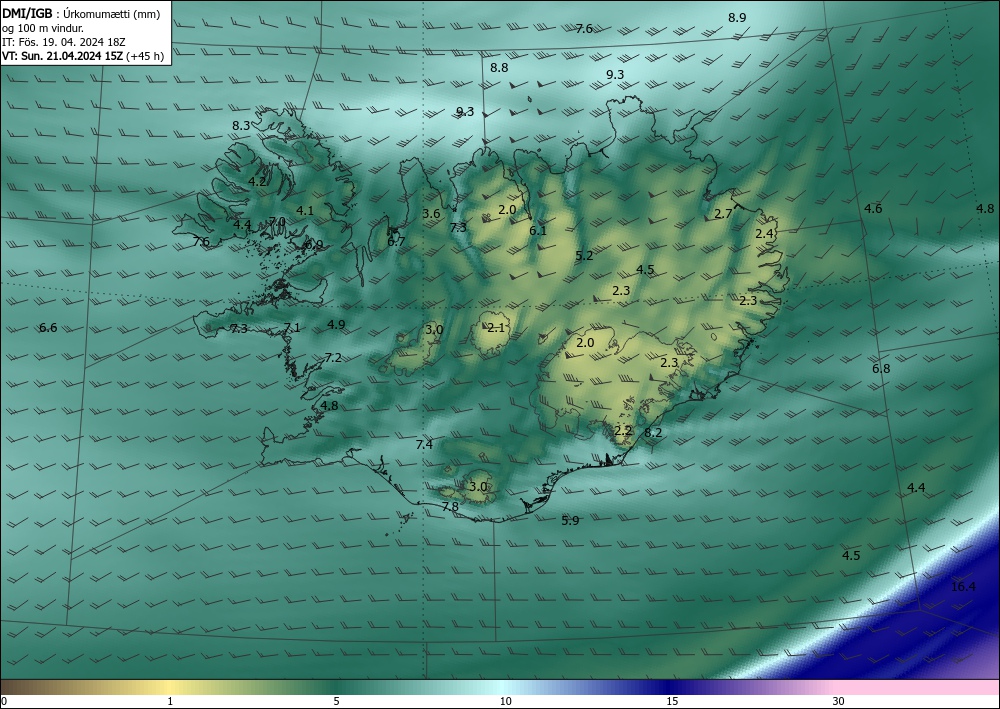Click the dark navy segment of the color scale
The height and width of the screenshot is (709, 1000).
(672, 687)
